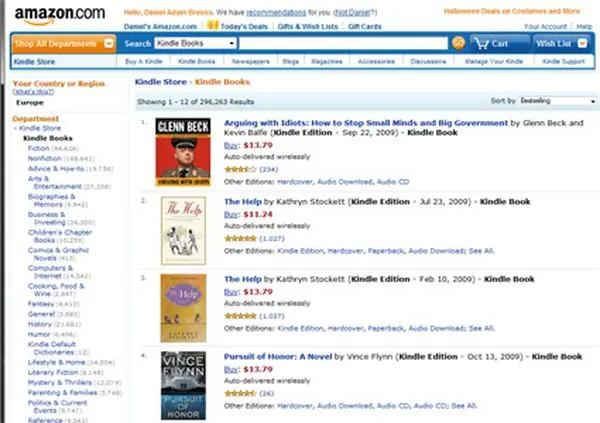
Task: Open Computers & Internet category
Action: (x=50, y=272)
